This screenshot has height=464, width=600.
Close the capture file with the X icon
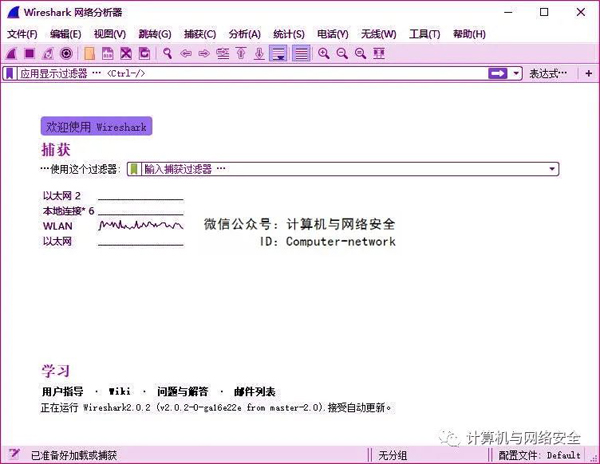point(126,53)
